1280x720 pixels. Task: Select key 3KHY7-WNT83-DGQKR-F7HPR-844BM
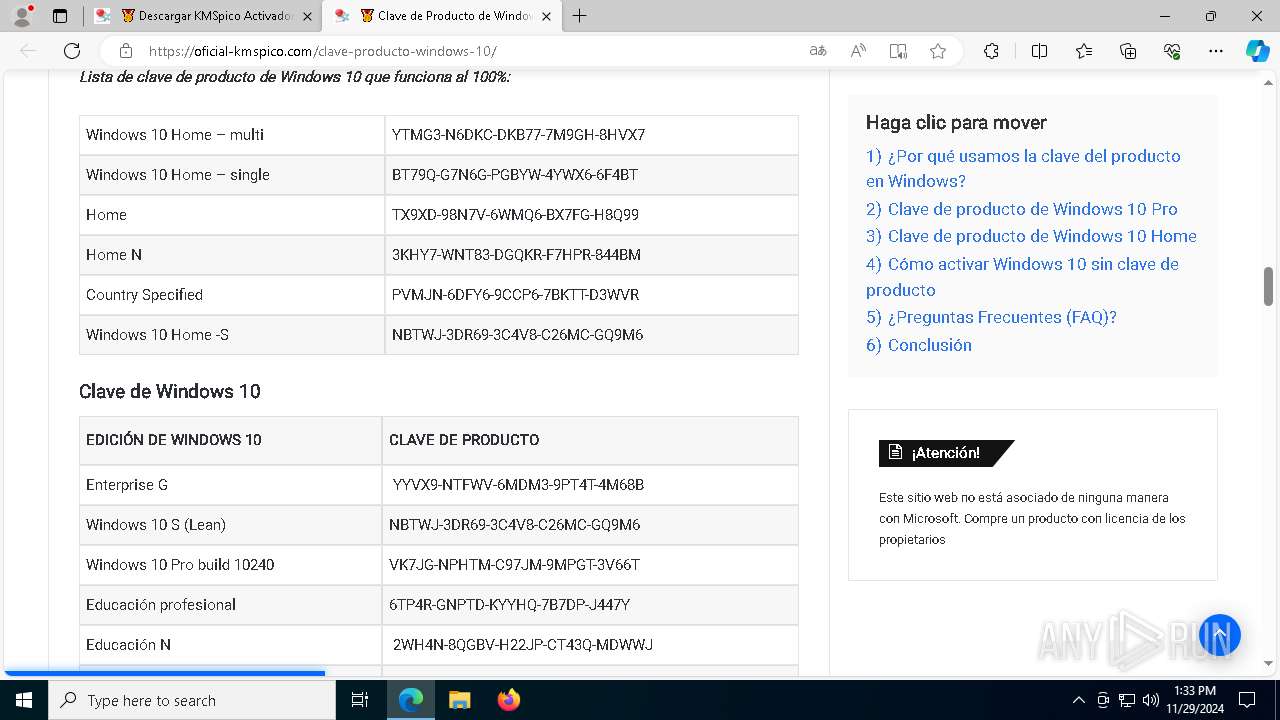tap(516, 255)
